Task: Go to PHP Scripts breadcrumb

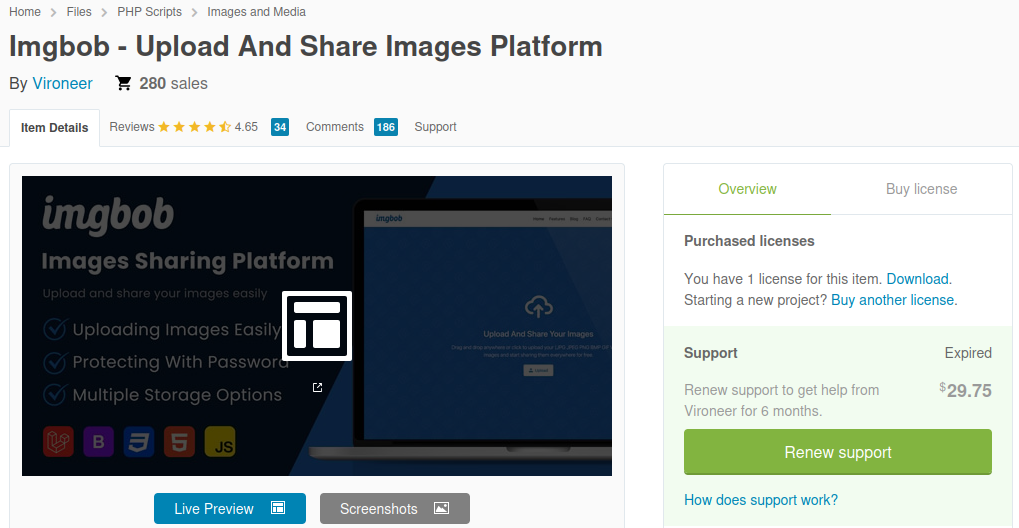Action: pos(149,12)
